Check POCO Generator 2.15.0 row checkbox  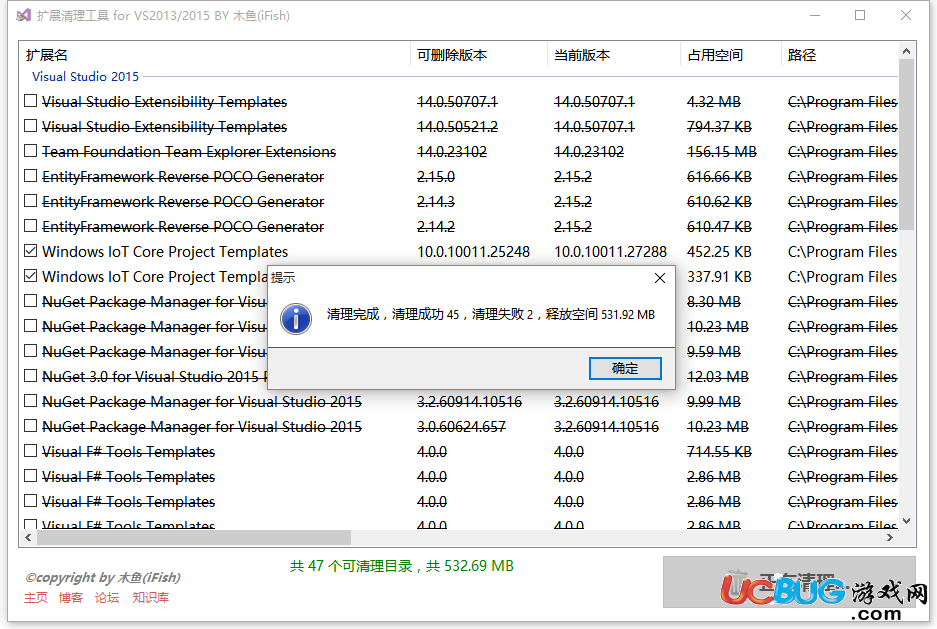[x=30, y=176]
